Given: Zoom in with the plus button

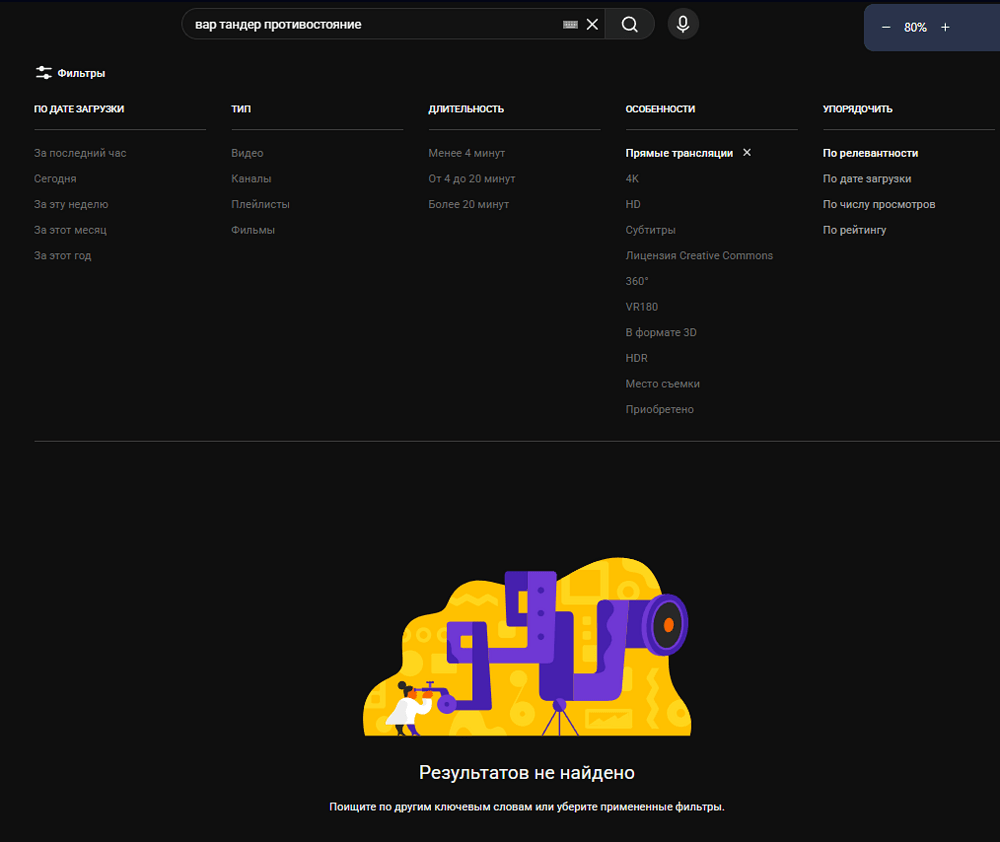Looking at the screenshot, I should click(x=945, y=27).
